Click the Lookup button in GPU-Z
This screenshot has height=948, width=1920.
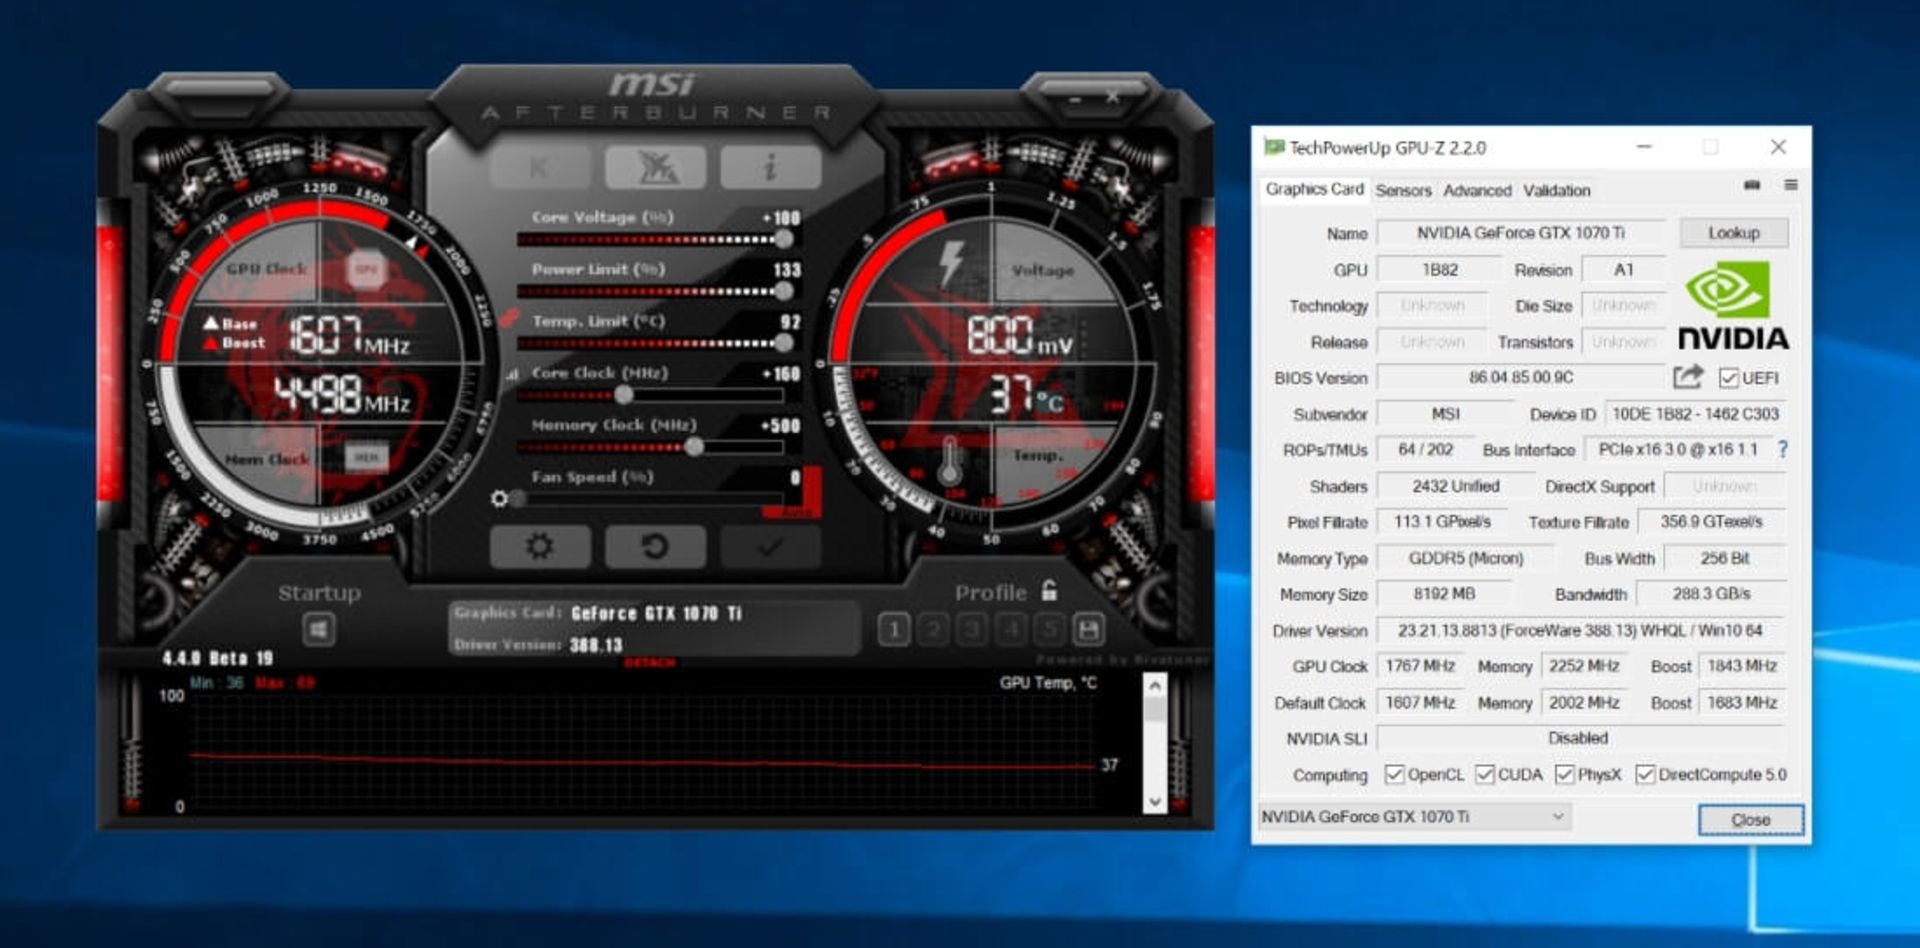pyautogui.click(x=1733, y=232)
